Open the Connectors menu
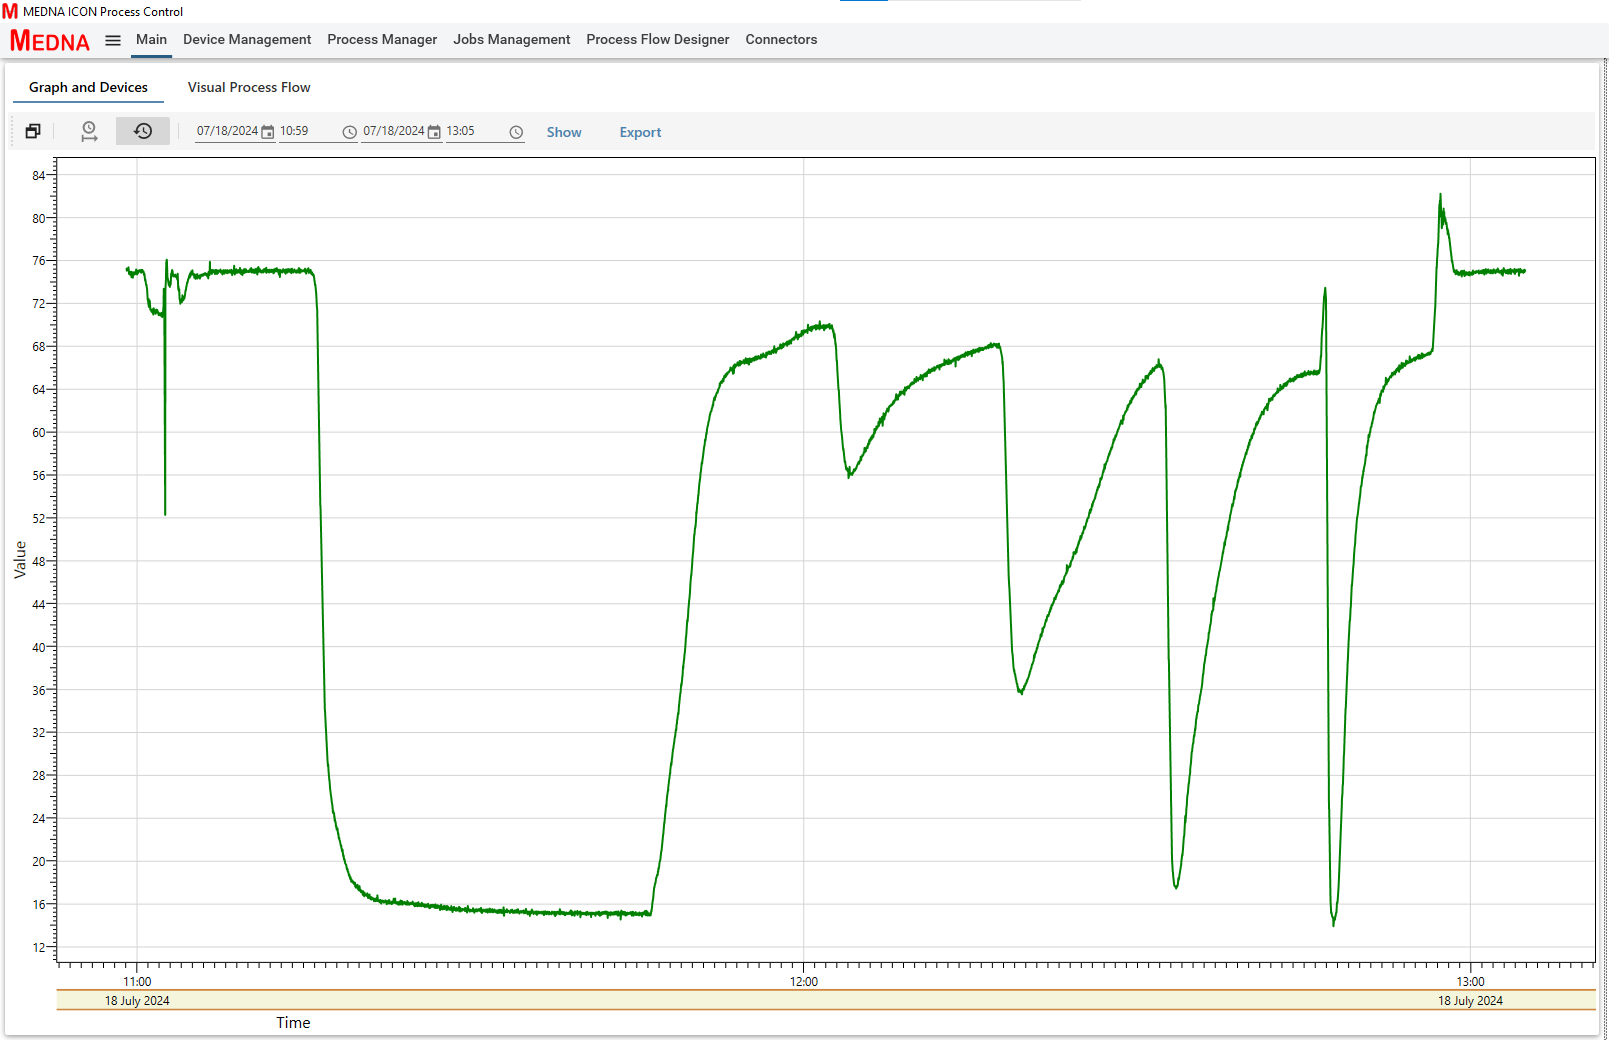The height and width of the screenshot is (1040, 1609). pyautogui.click(x=781, y=40)
